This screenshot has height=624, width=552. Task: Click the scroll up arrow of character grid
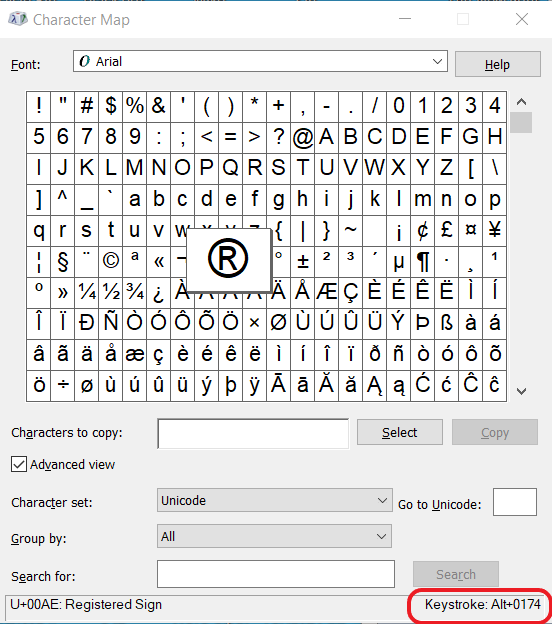(x=521, y=102)
